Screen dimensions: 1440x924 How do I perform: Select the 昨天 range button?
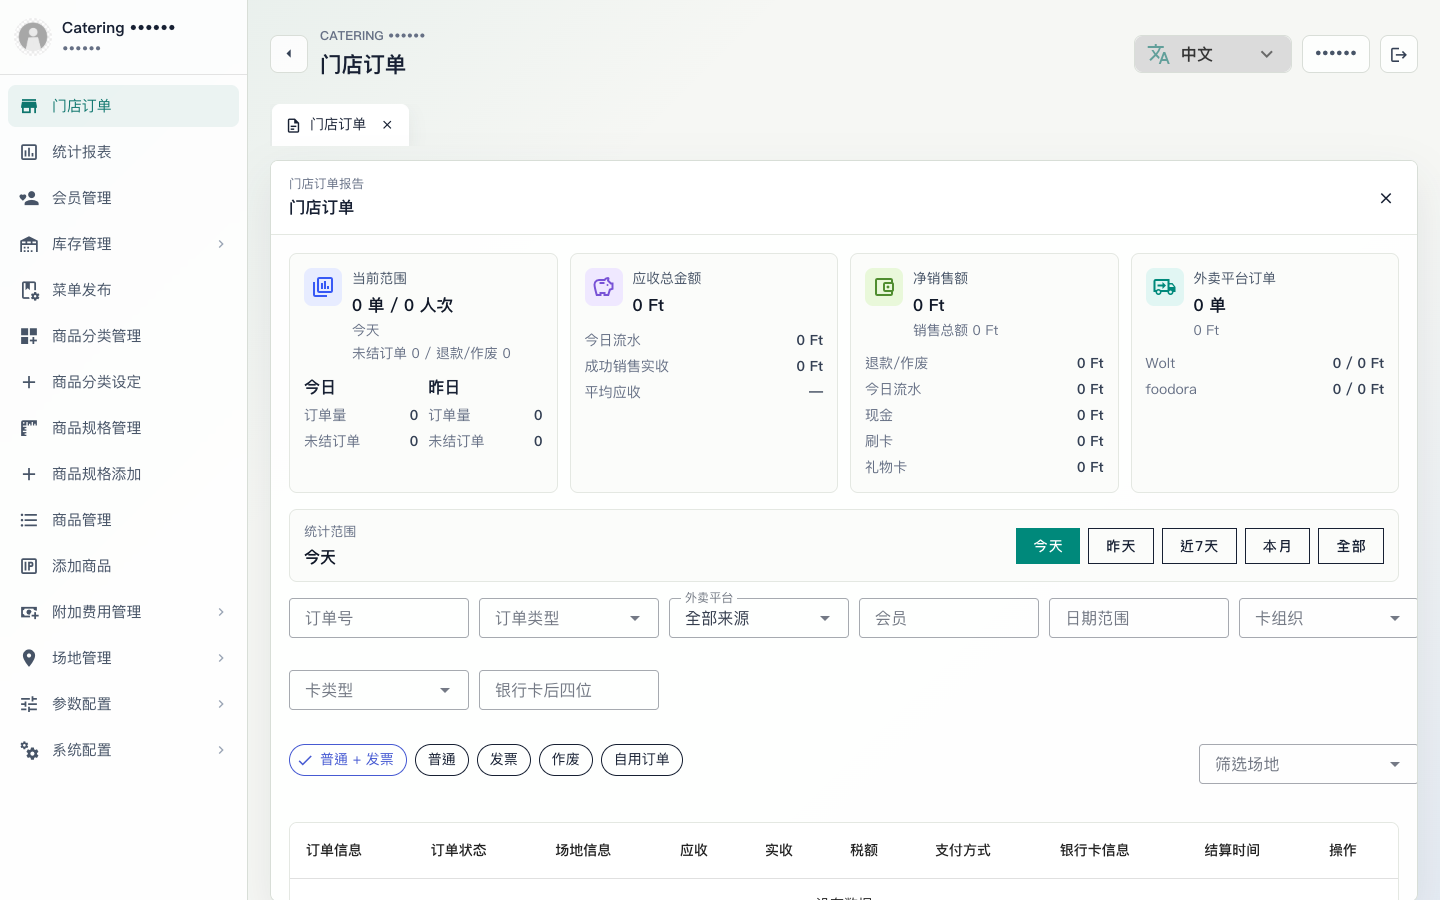(1121, 546)
